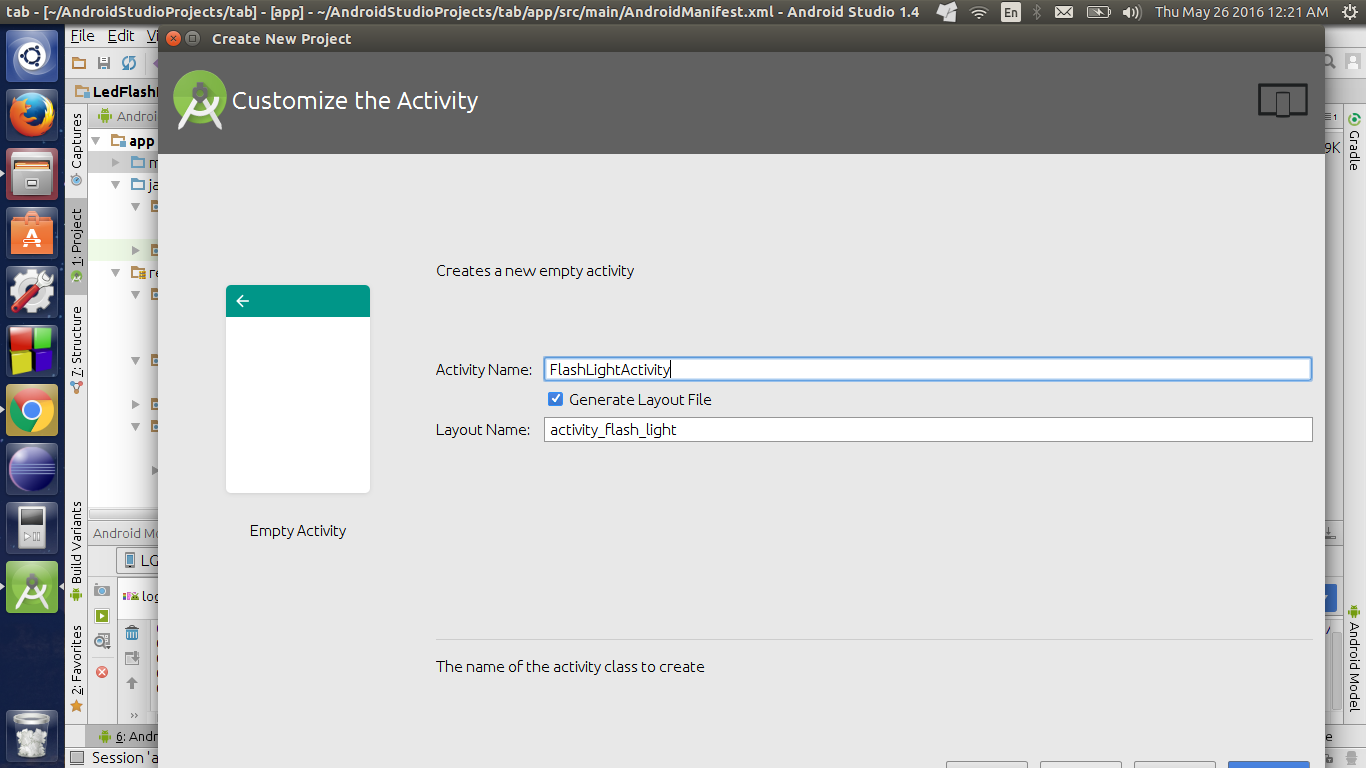The width and height of the screenshot is (1366, 768).
Task: Expand the manifests folder under app
Action: tap(116, 162)
